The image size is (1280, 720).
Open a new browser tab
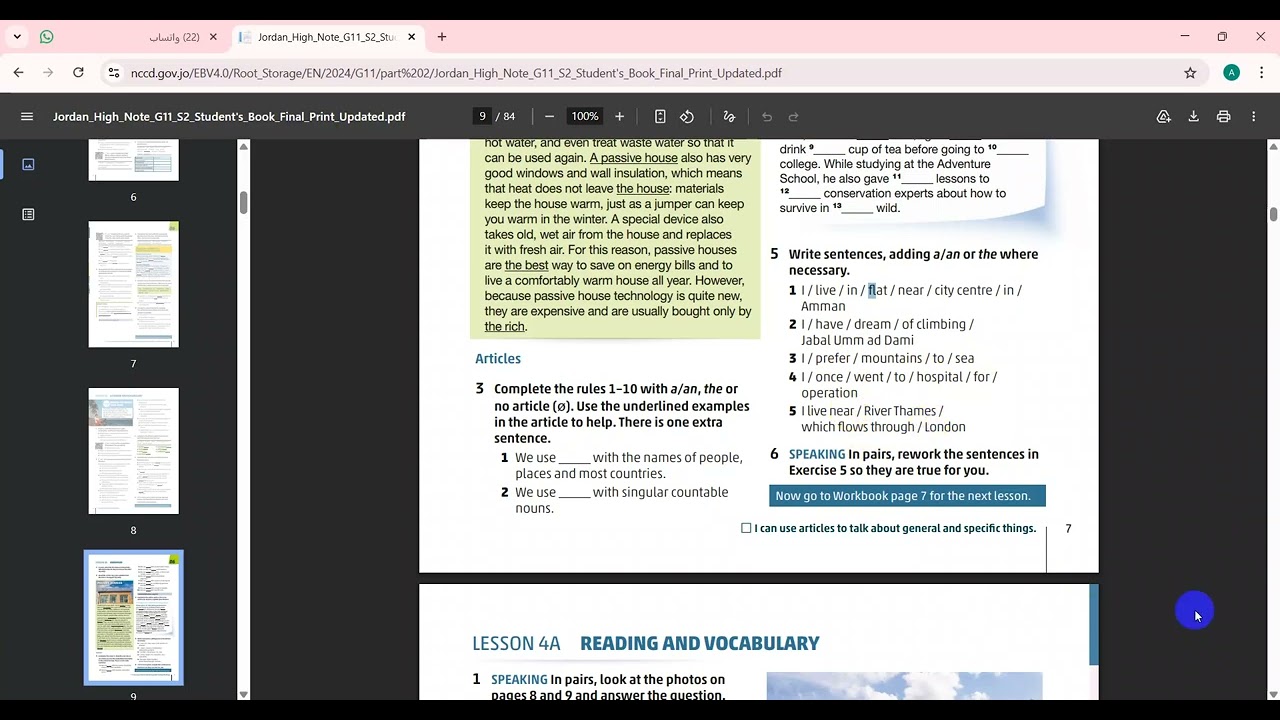(442, 37)
